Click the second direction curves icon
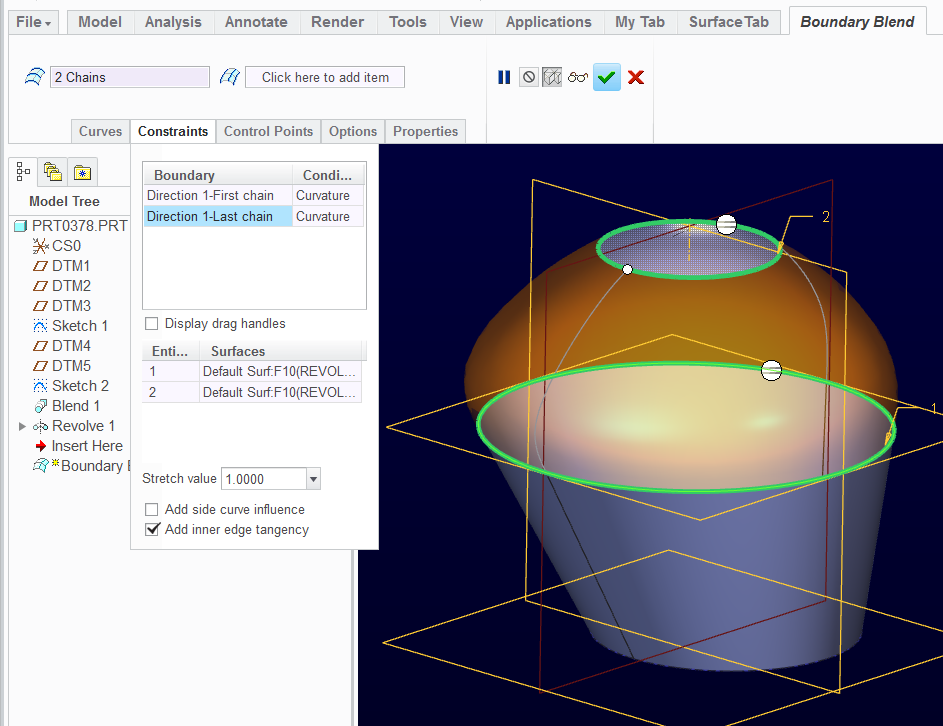 (230, 77)
